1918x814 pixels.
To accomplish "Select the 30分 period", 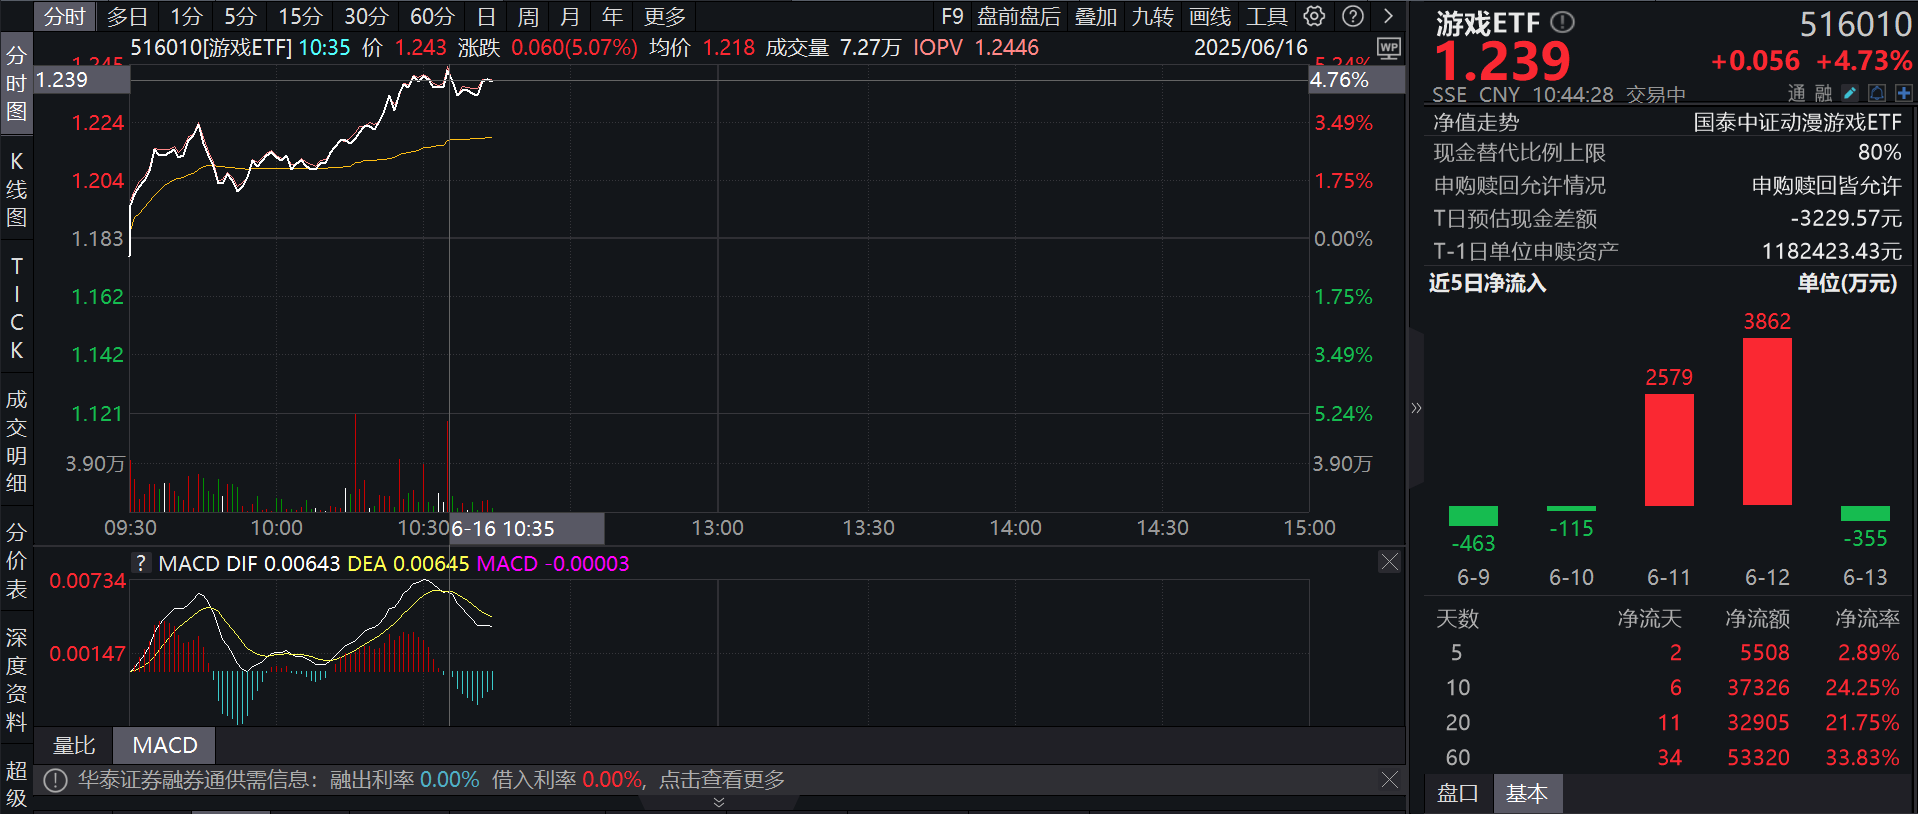I will pos(366,16).
